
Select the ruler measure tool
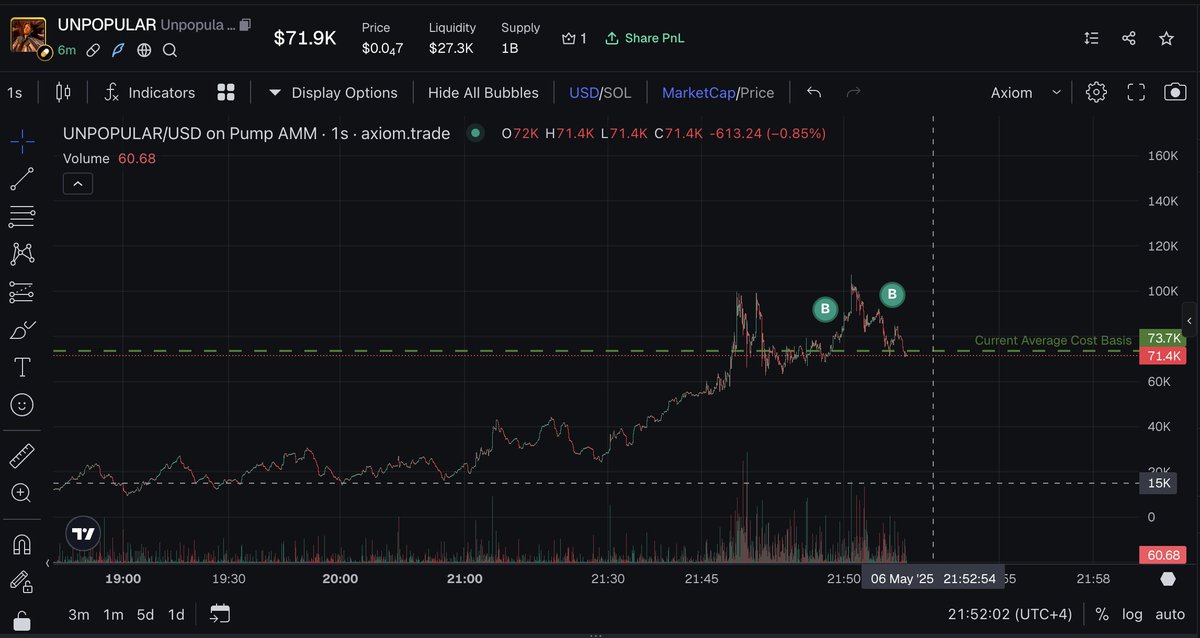point(22,457)
